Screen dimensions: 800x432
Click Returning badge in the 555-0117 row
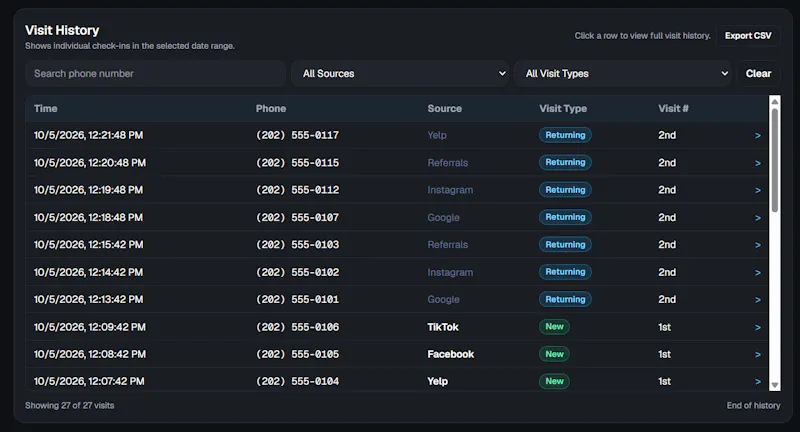click(565, 135)
